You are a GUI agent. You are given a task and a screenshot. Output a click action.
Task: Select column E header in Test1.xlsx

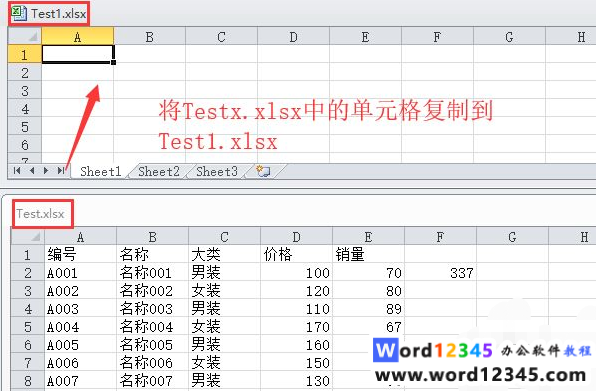tap(365, 37)
